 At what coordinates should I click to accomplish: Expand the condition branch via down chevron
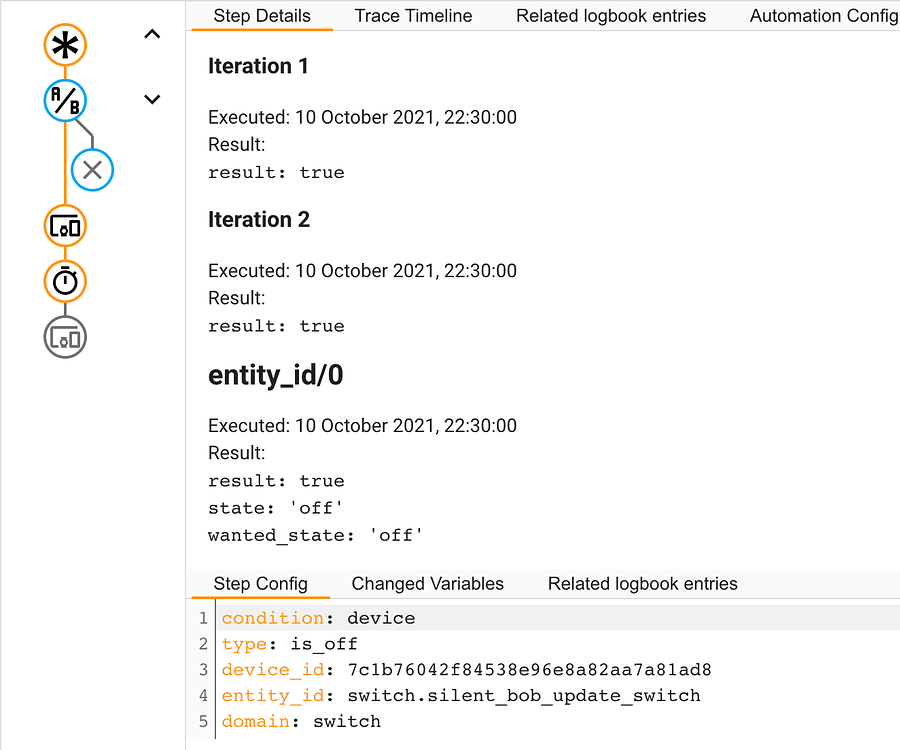152,99
